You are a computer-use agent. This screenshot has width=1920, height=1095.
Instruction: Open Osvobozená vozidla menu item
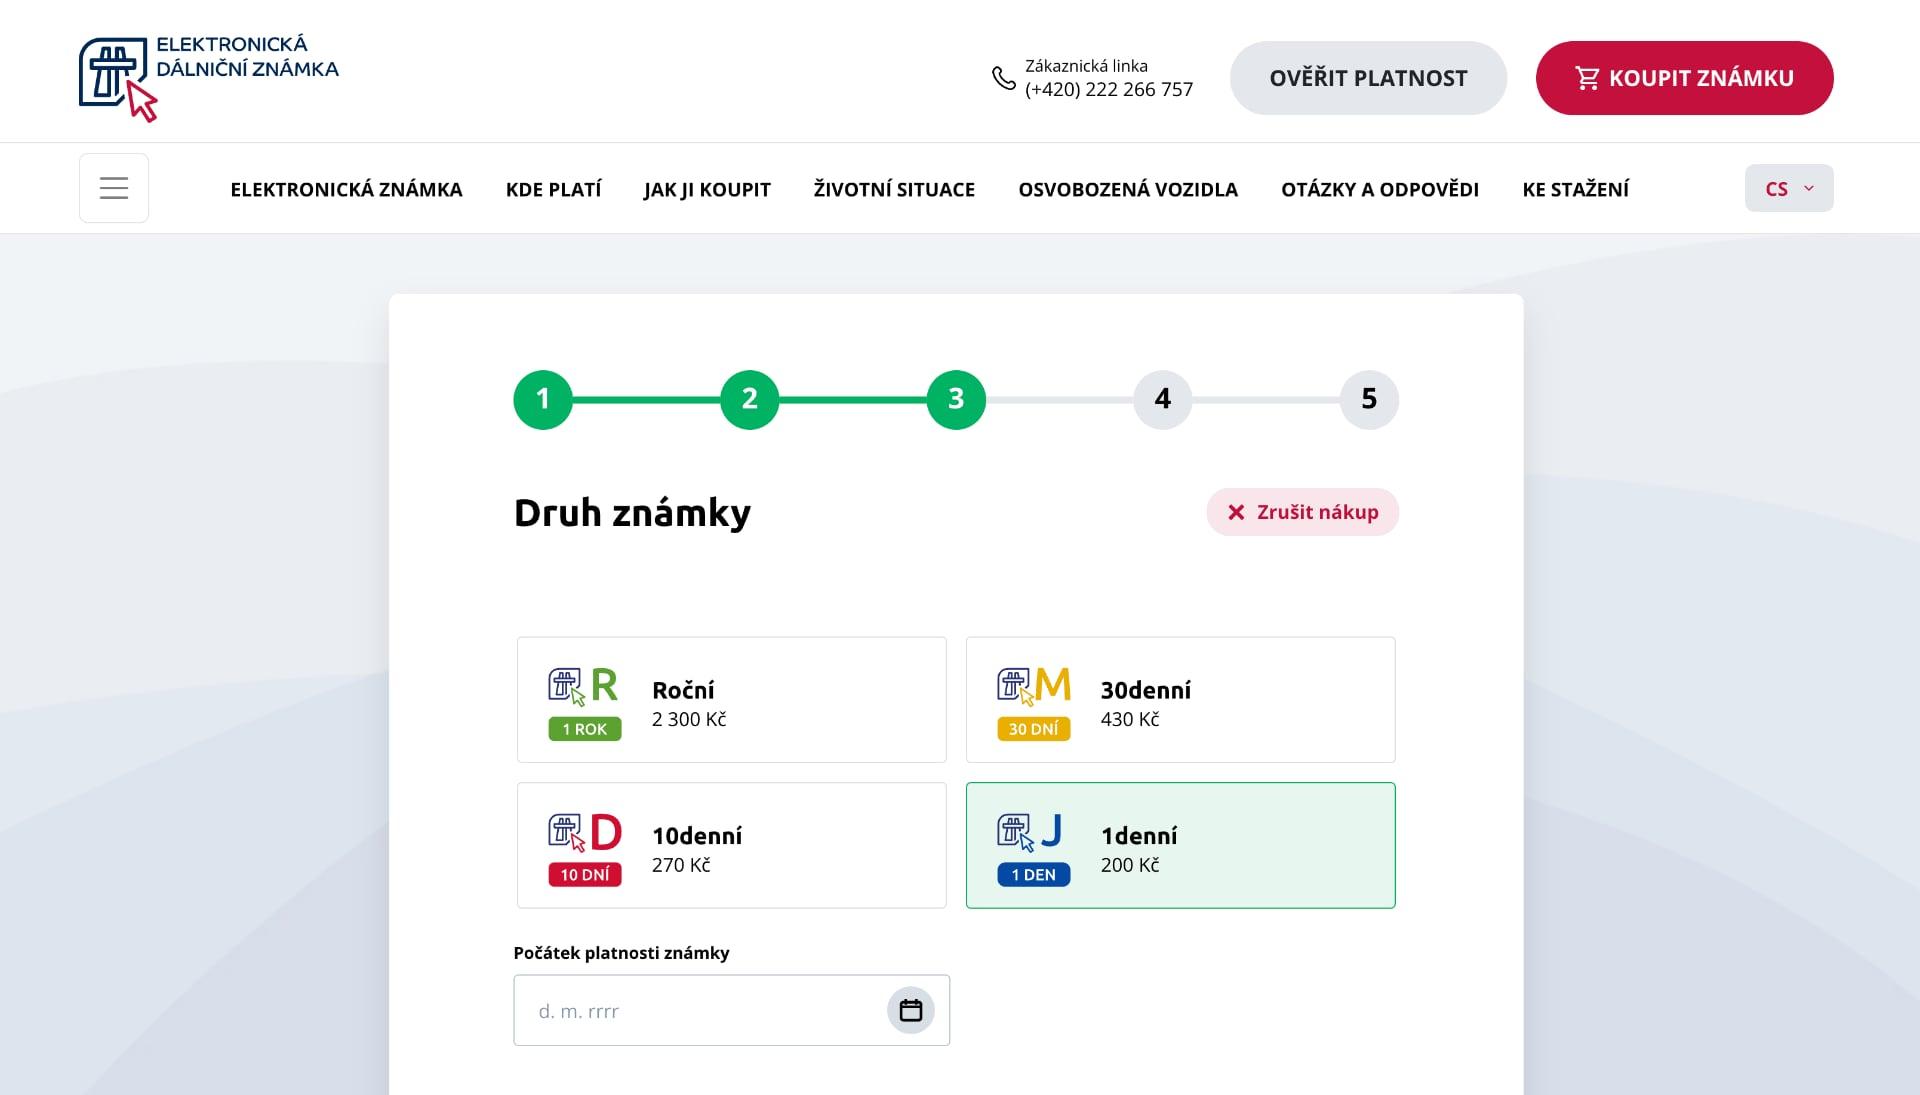[1128, 189]
